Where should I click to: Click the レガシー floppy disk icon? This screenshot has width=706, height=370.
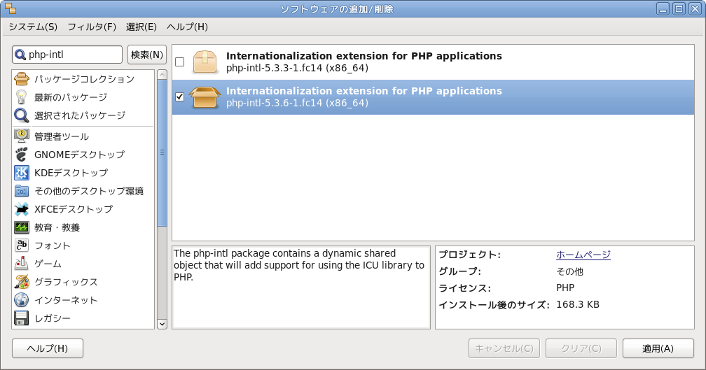(22, 318)
